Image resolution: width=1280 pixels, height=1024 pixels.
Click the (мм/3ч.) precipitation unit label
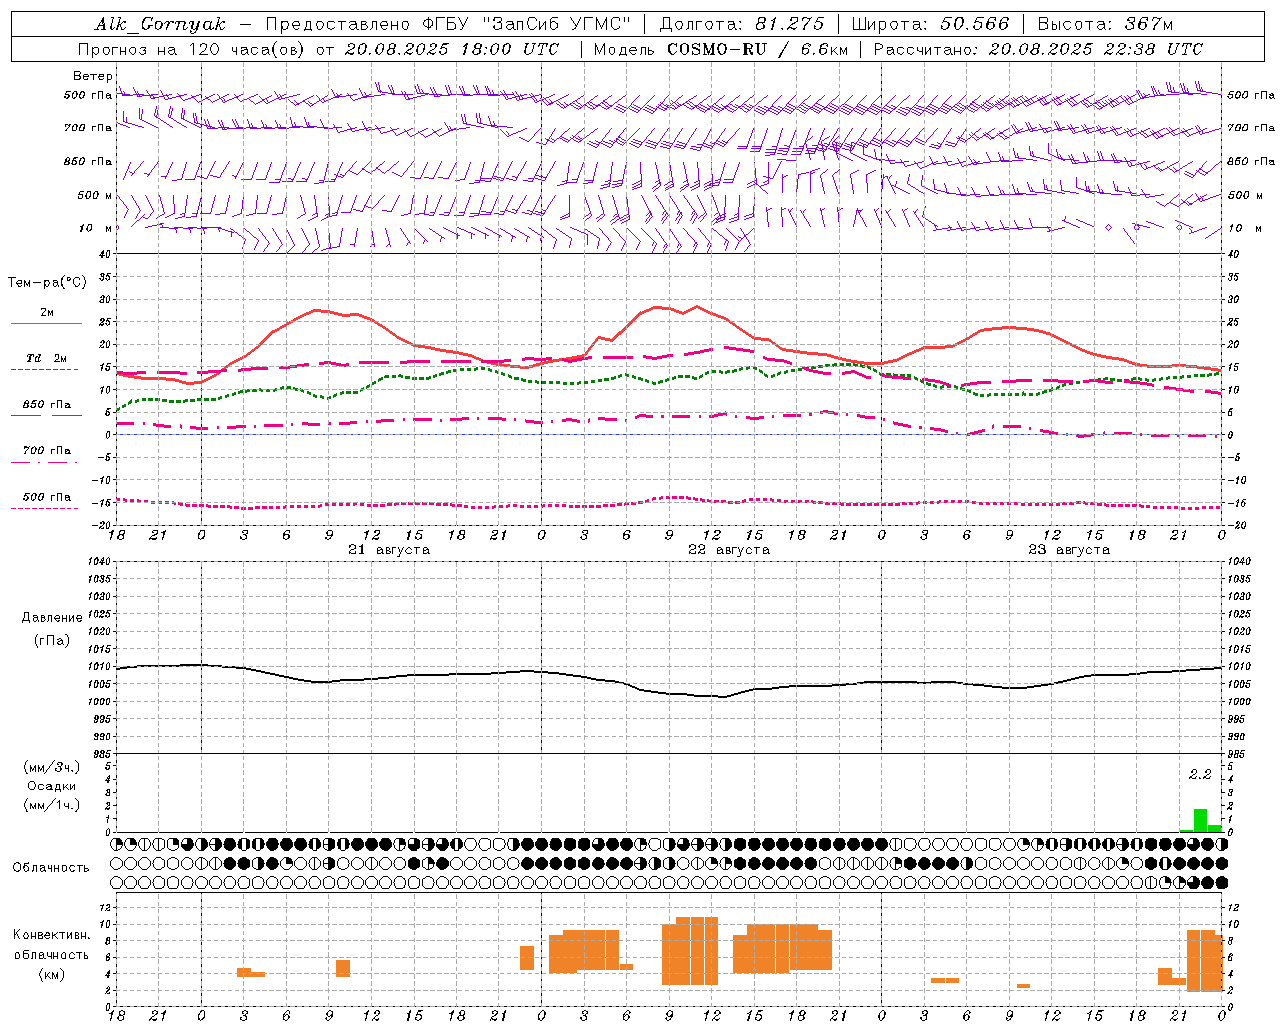(x=52, y=767)
